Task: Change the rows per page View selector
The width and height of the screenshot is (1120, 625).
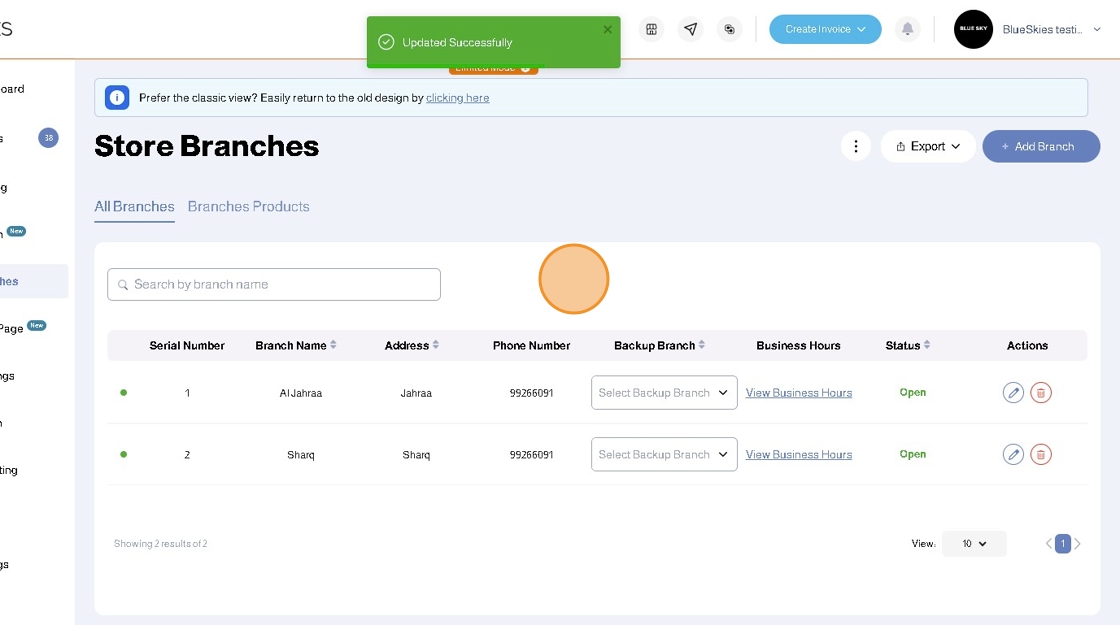Action: [974, 544]
